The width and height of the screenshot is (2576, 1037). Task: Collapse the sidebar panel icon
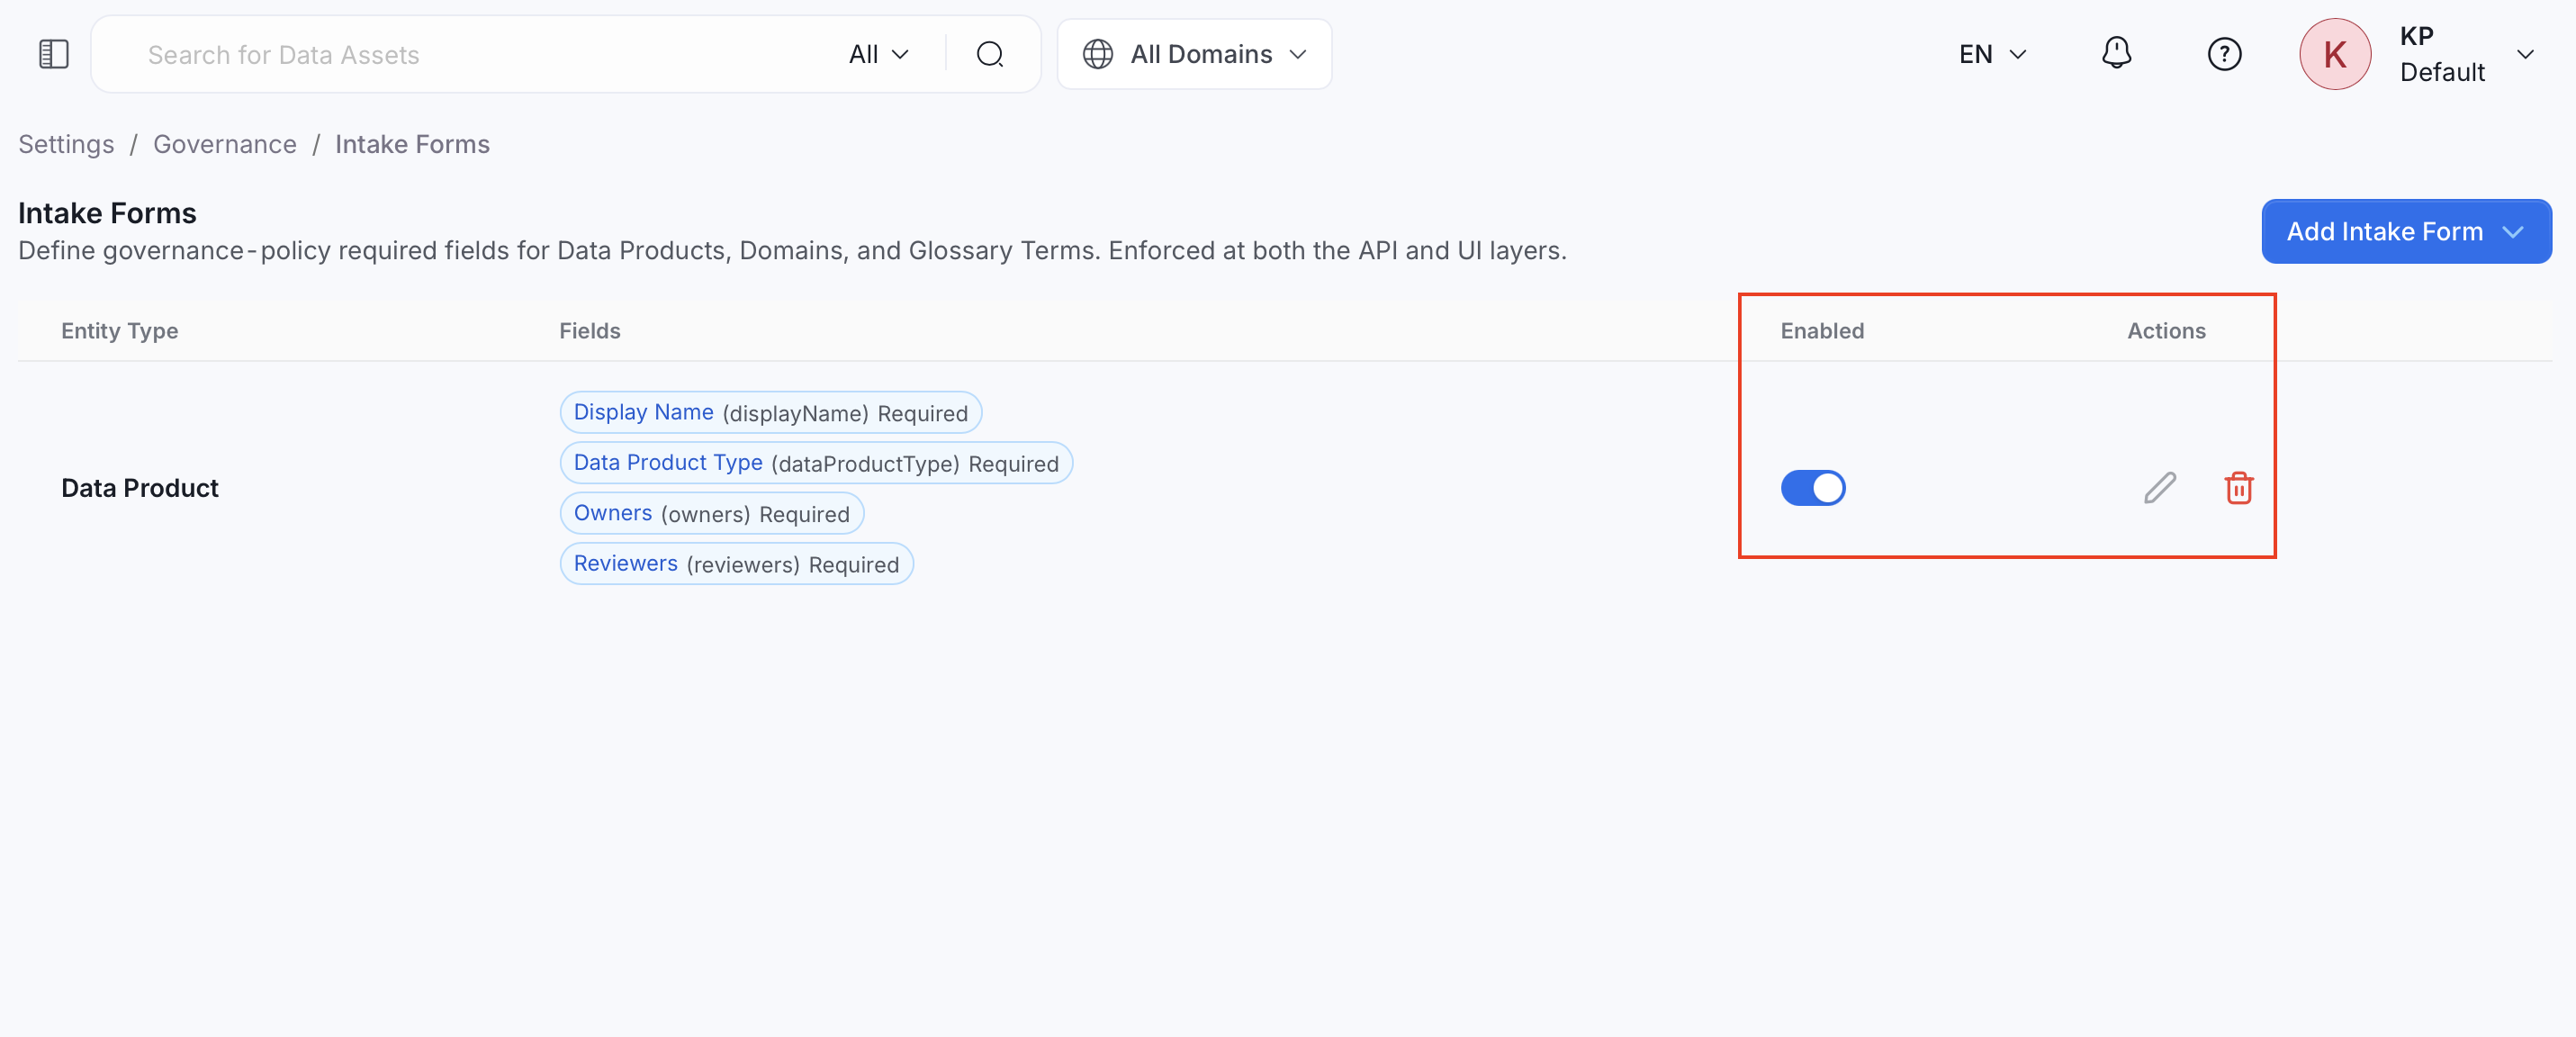pos(54,54)
